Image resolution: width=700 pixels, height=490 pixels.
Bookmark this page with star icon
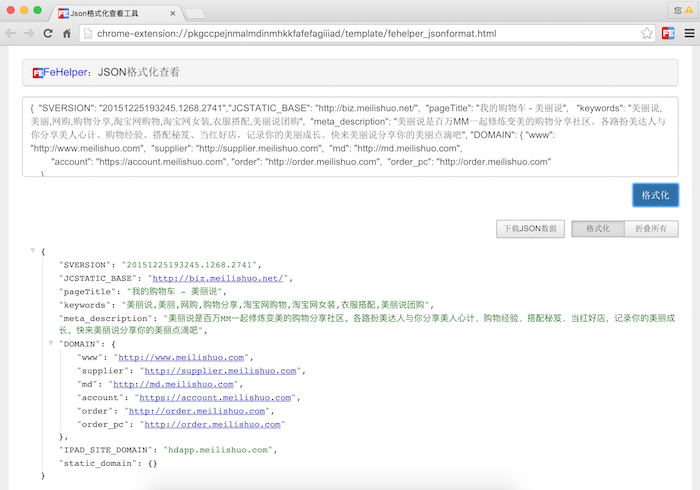[x=646, y=33]
